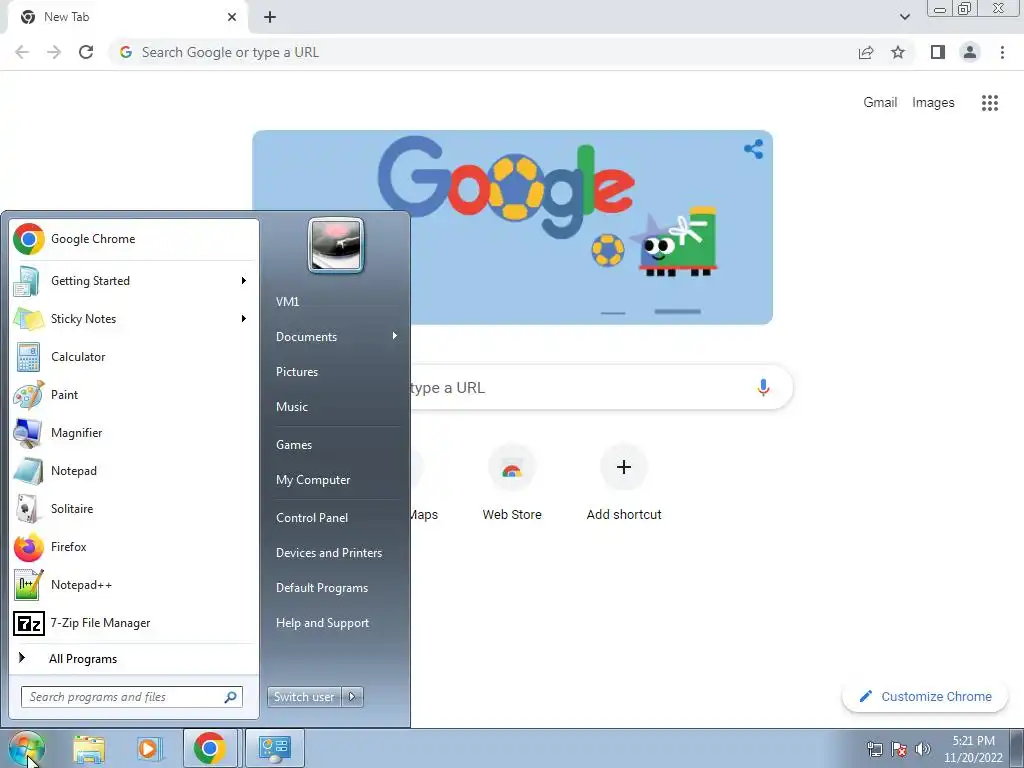Screen dimensions: 1024x768
Task: Click Customize Chrome button
Action: (925, 697)
